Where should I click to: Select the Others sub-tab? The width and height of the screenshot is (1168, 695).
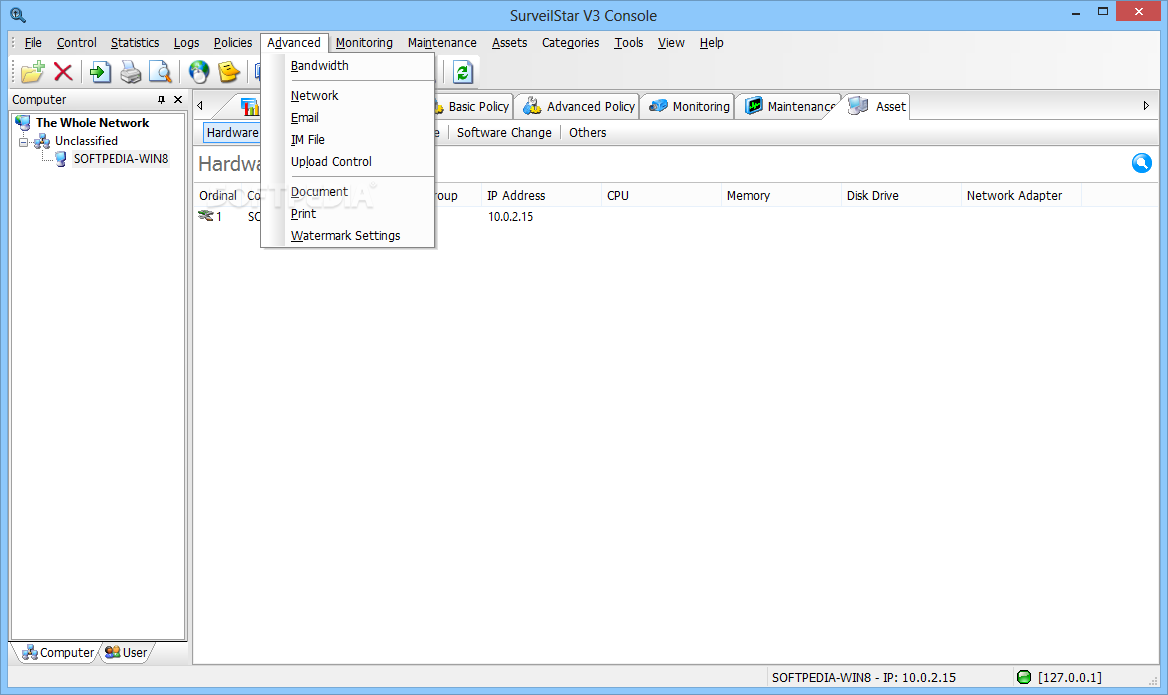(588, 133)
